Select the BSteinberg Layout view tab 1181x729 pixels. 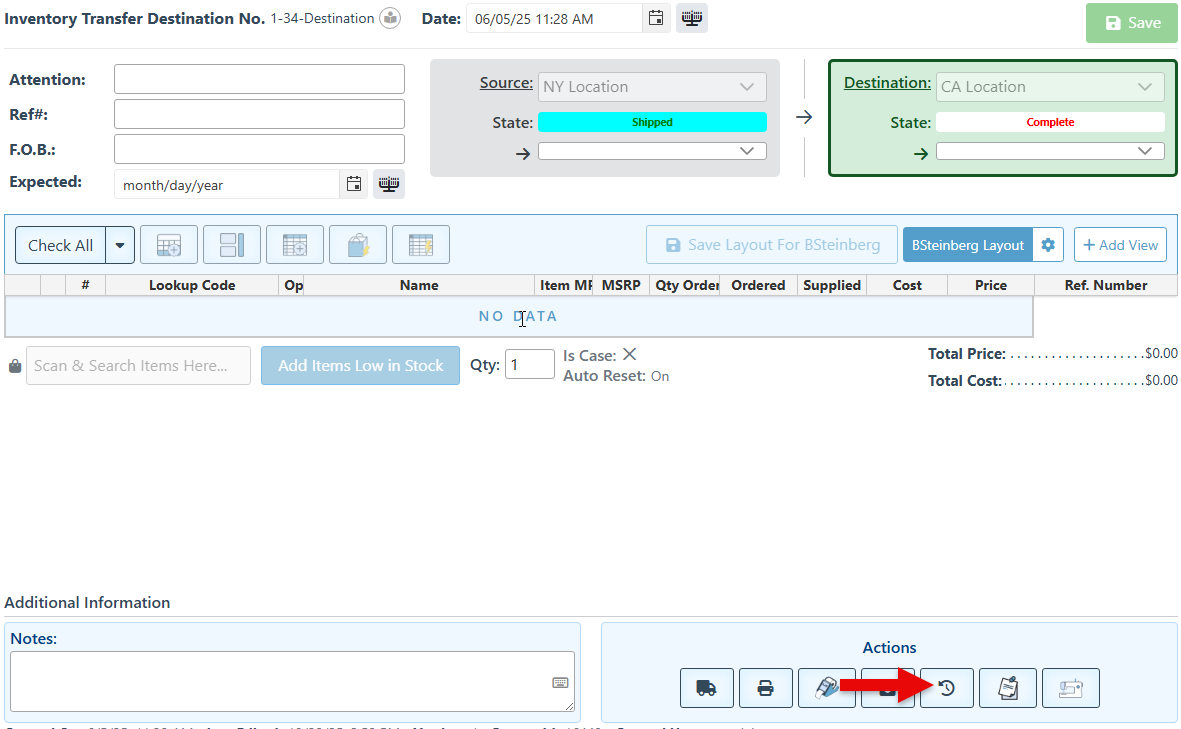967,245
